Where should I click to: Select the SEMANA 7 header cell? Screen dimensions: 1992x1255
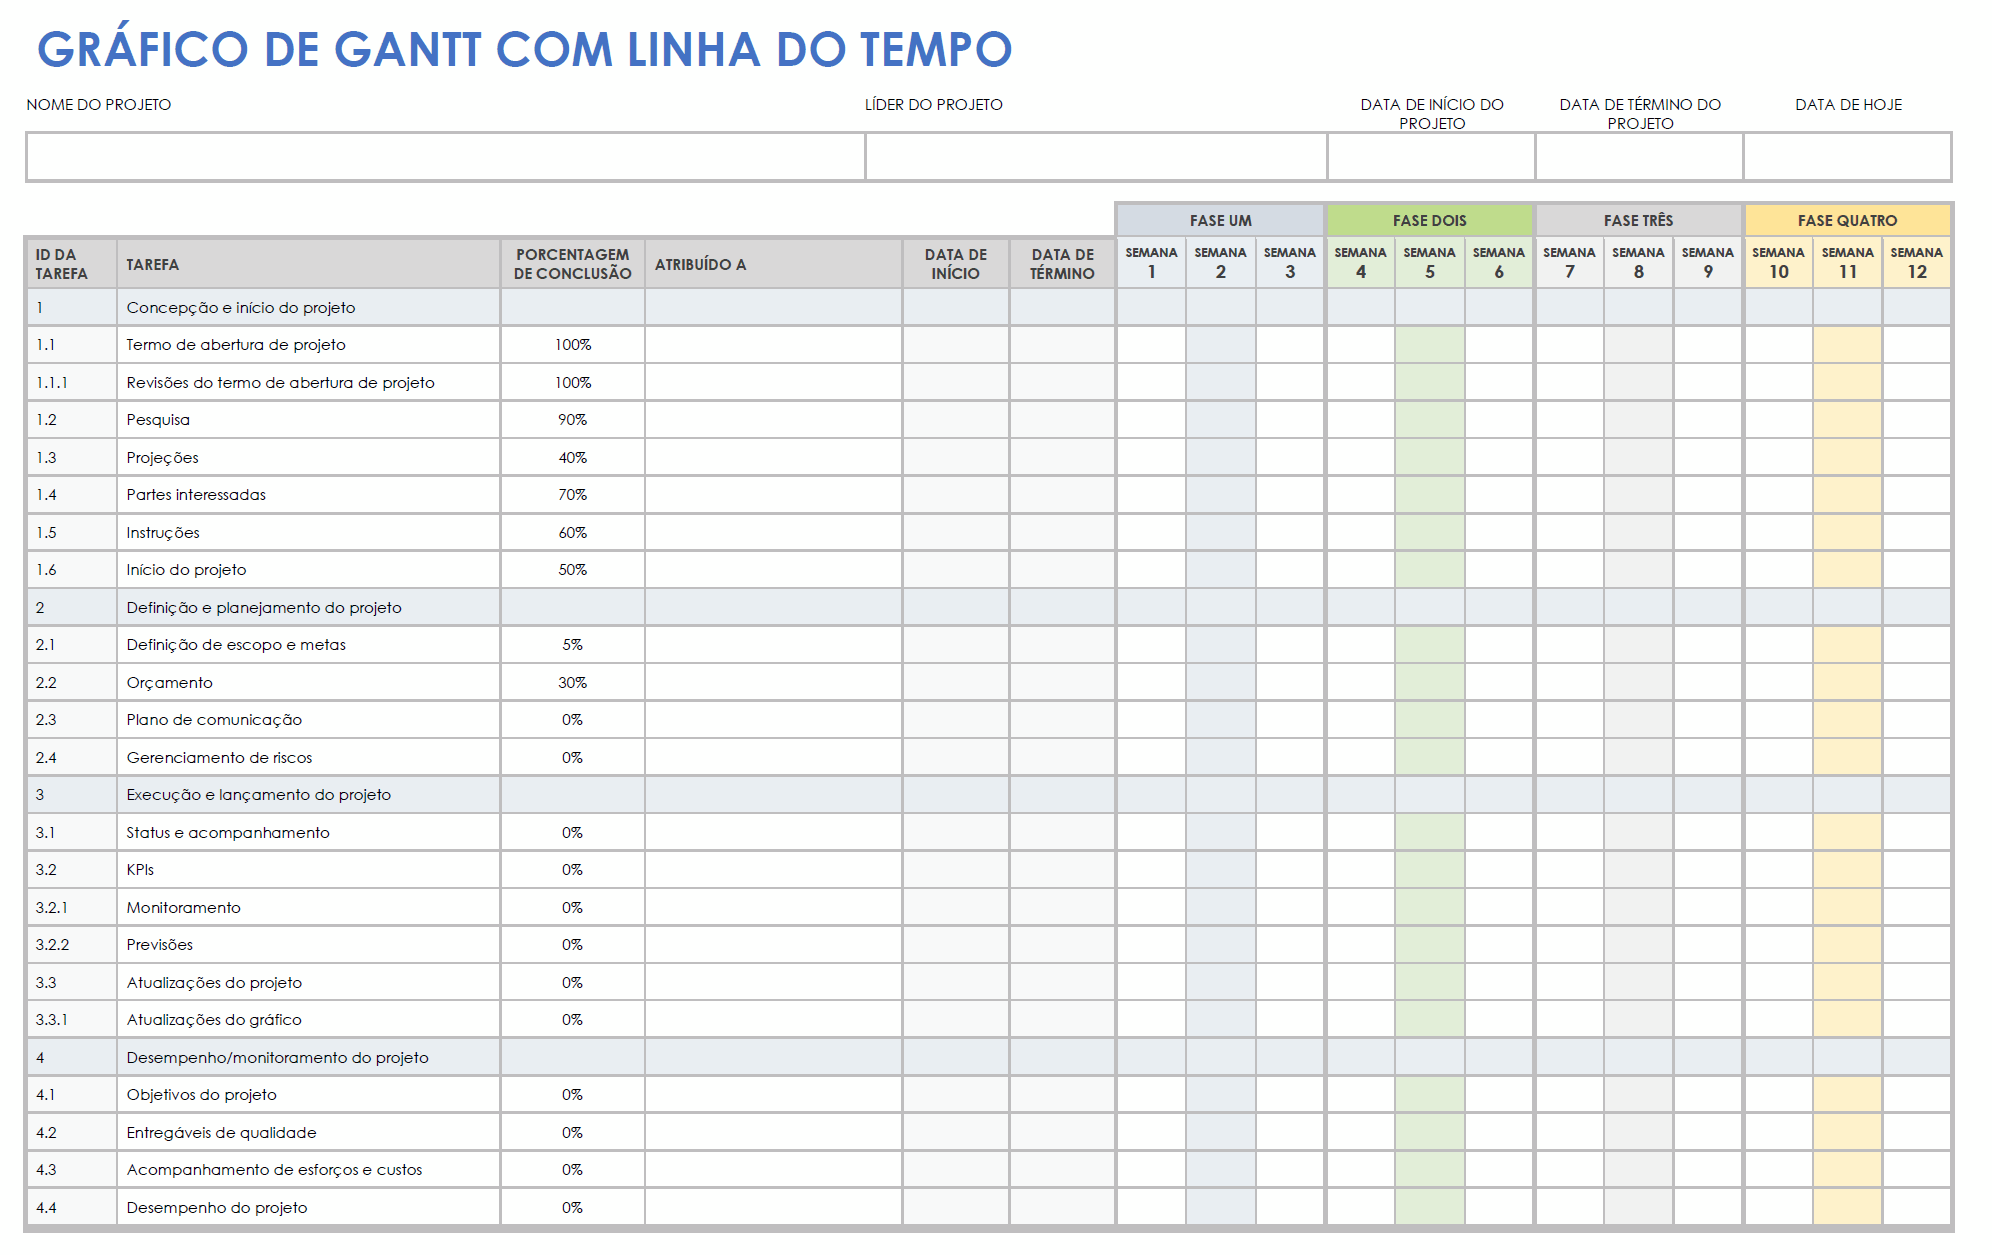(x=1569, y=263)
